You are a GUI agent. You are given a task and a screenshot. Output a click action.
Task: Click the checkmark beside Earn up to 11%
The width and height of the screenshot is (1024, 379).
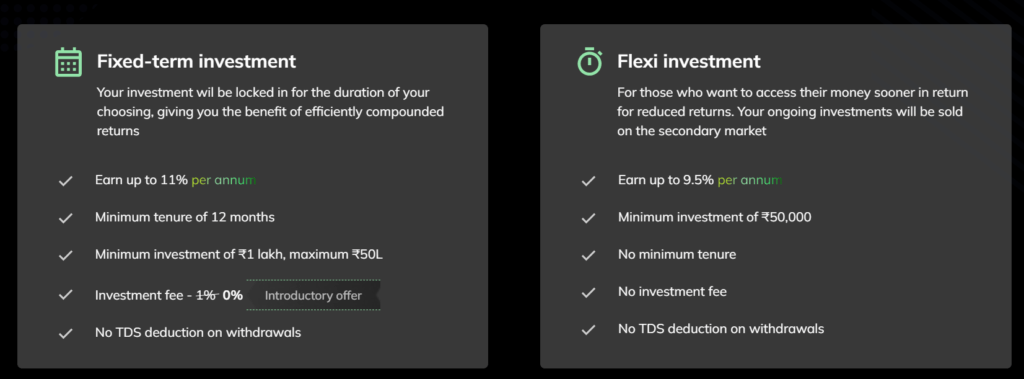65,181
